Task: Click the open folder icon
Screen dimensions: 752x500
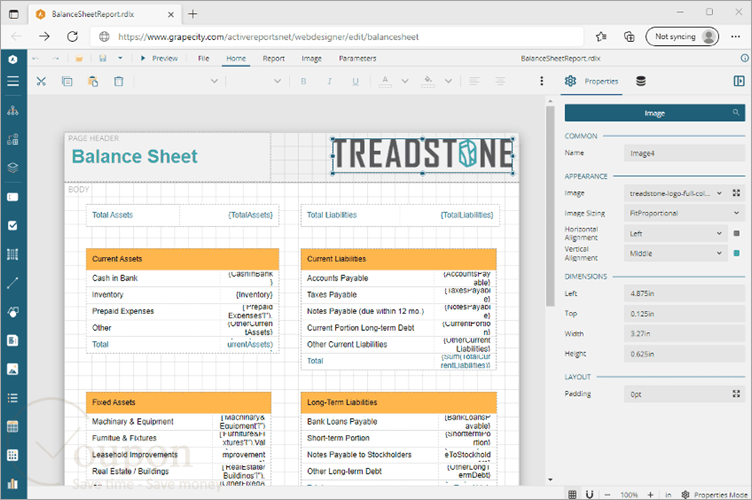Action: tap(79, 58)
